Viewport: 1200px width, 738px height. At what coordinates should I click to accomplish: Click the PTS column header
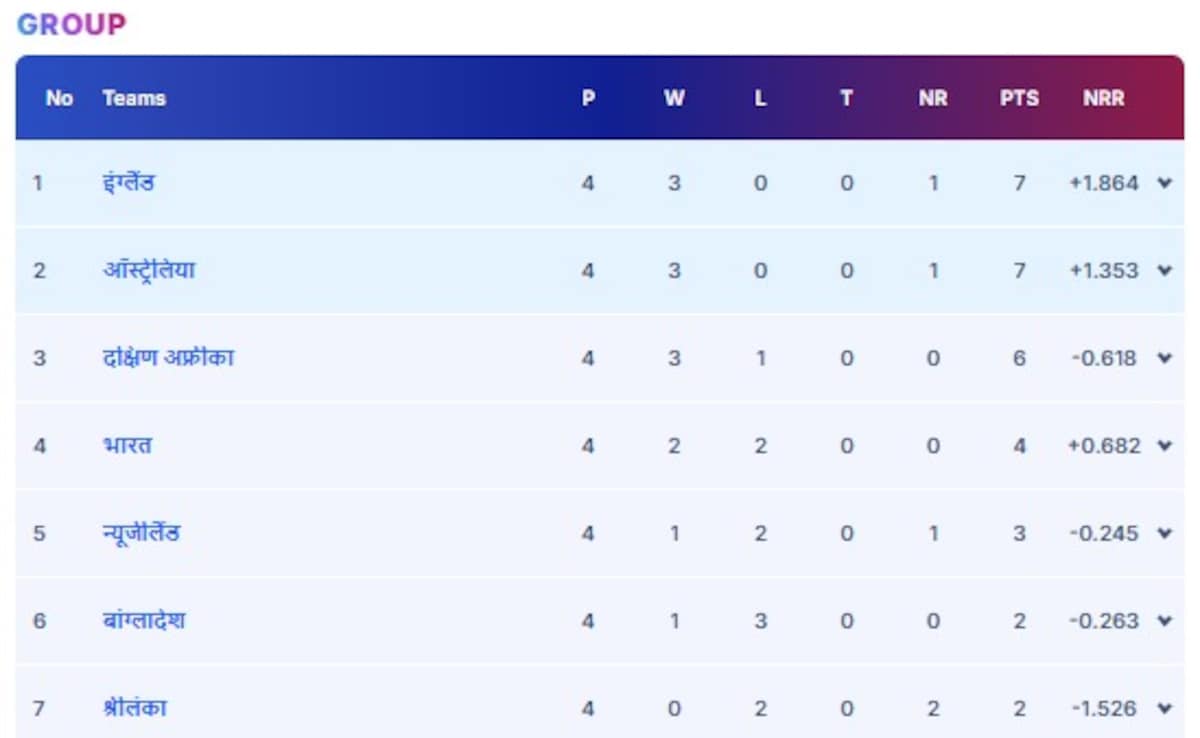pyautogui.click(x=1019, y=98)
